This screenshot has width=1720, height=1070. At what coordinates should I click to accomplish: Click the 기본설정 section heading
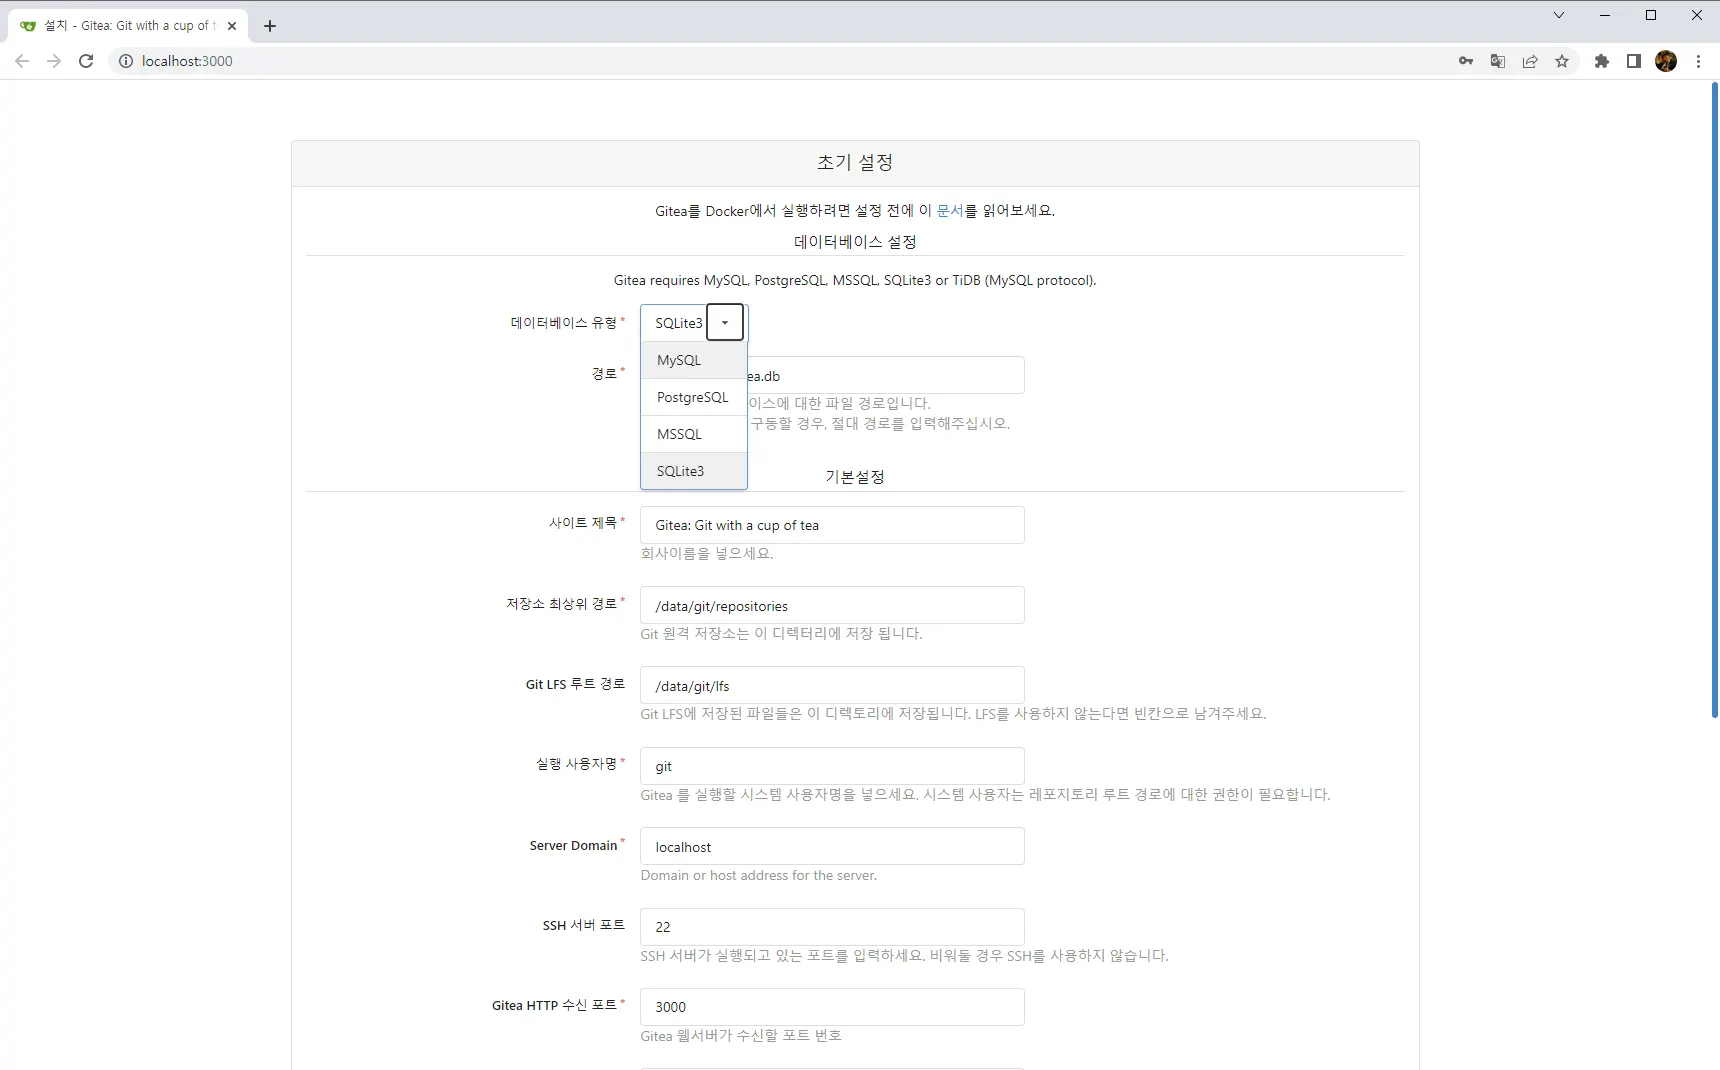click(855, 477)
